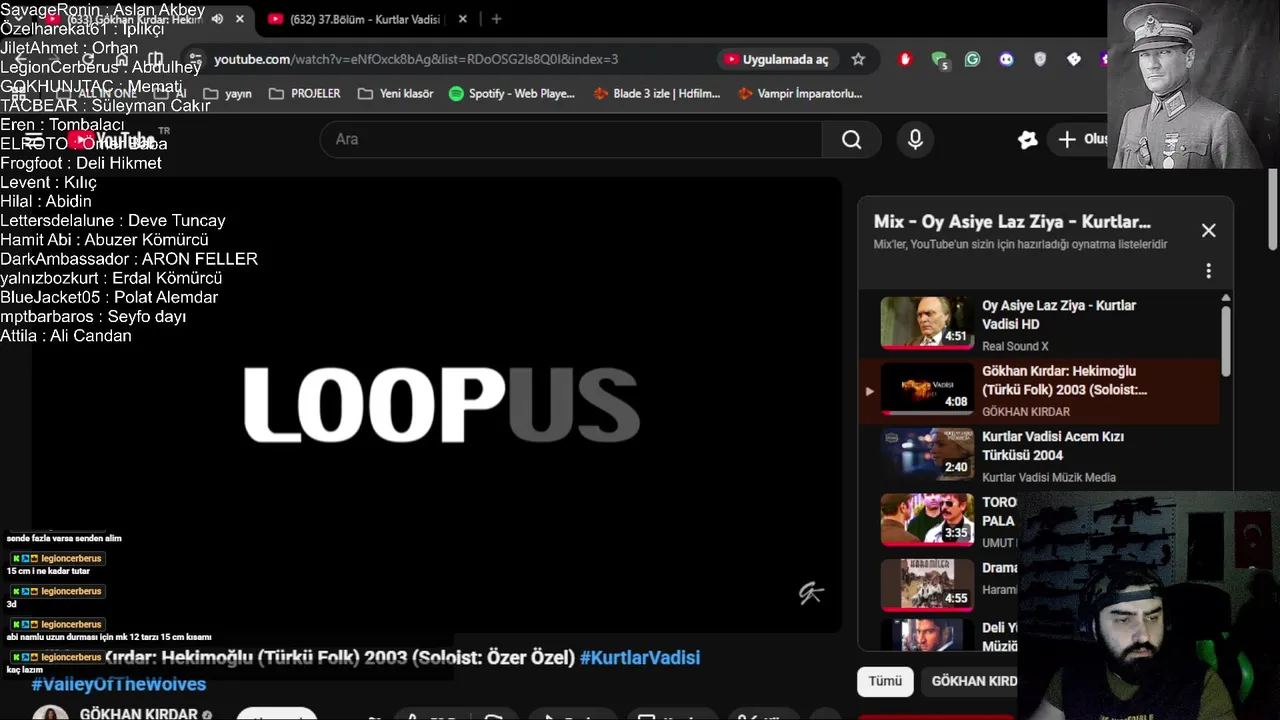Close the Mix playlist panel

coord(1208,231)
